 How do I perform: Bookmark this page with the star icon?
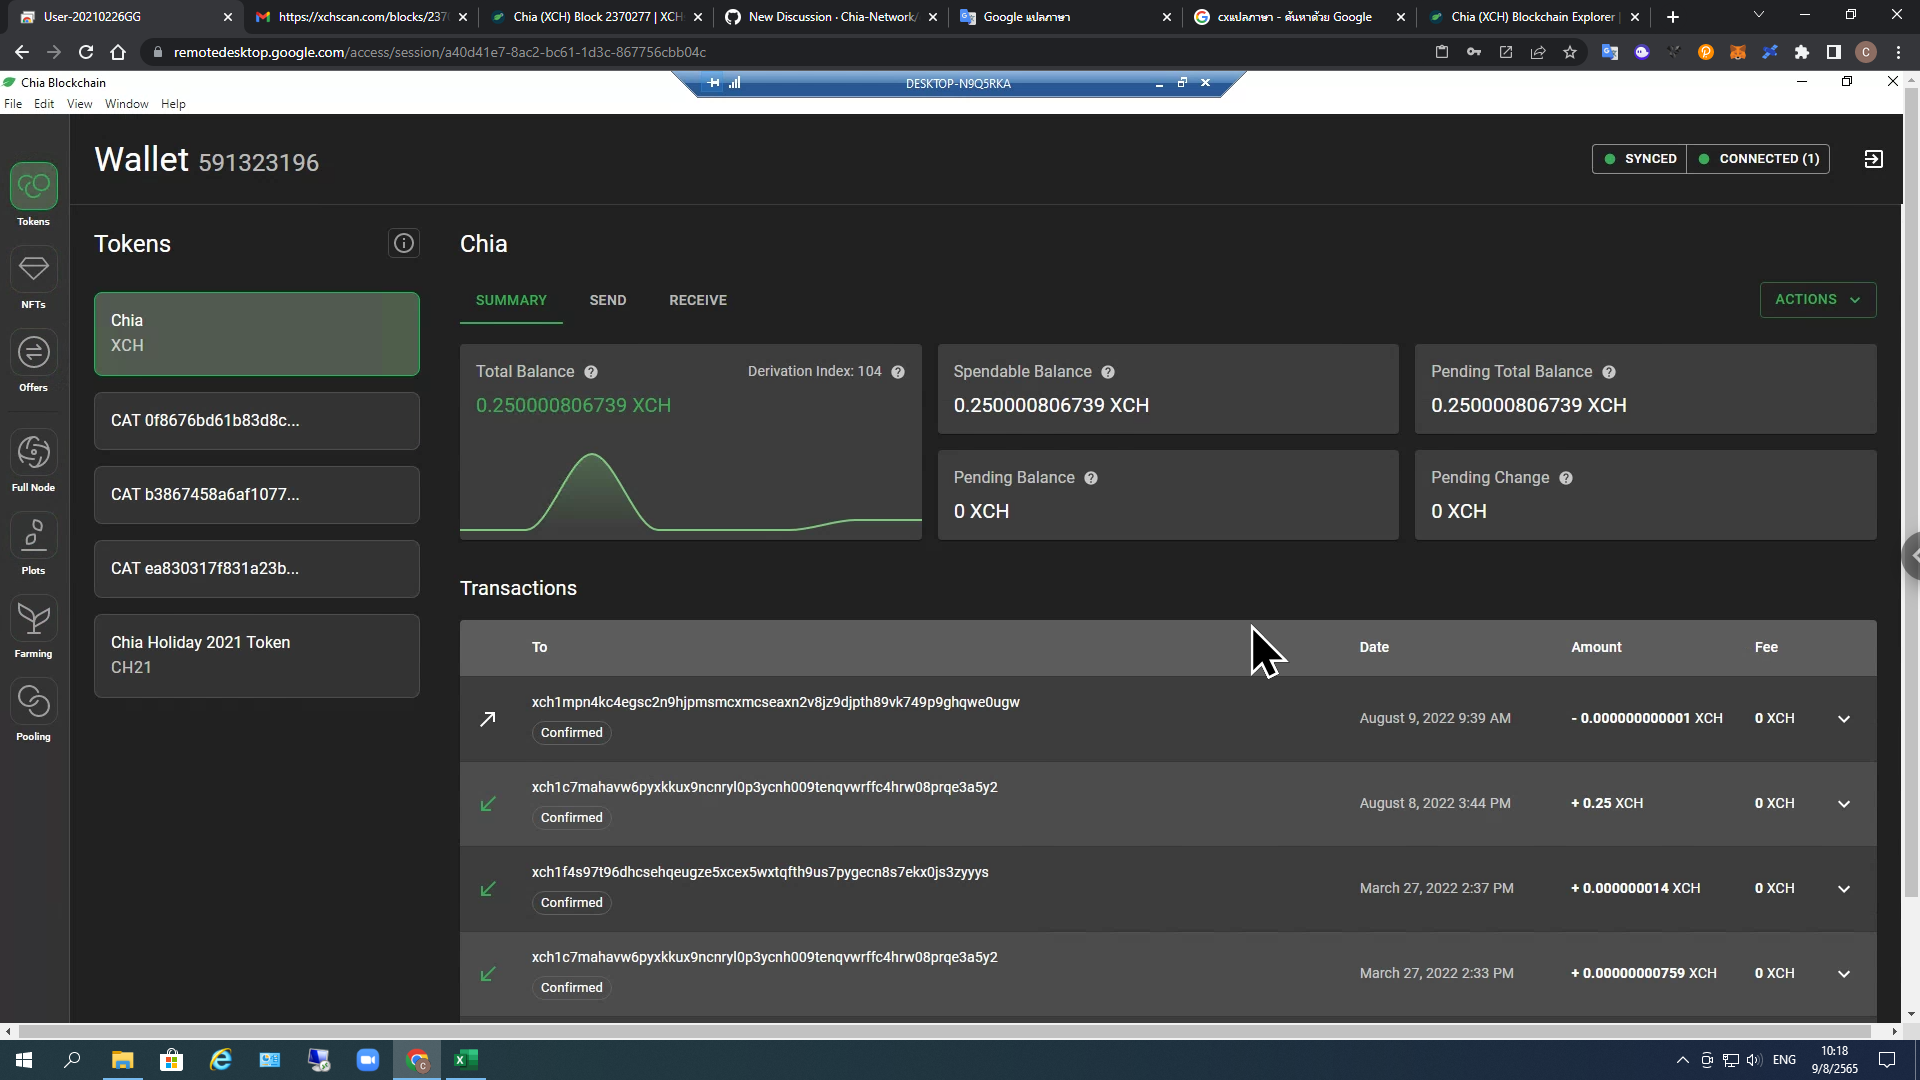point(1570,52)
